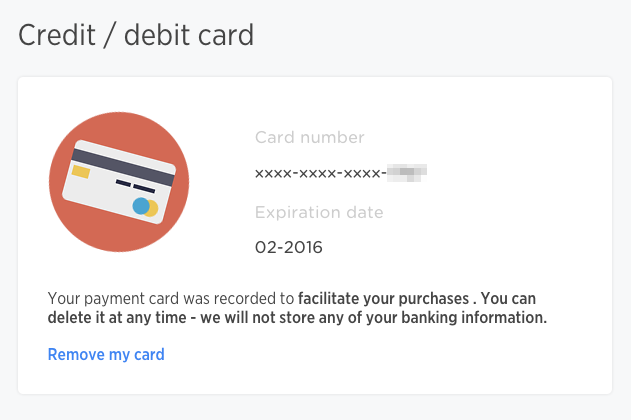Click the dark dashes on card icon
Screen dimensions: 631x420
coord(135,186)
